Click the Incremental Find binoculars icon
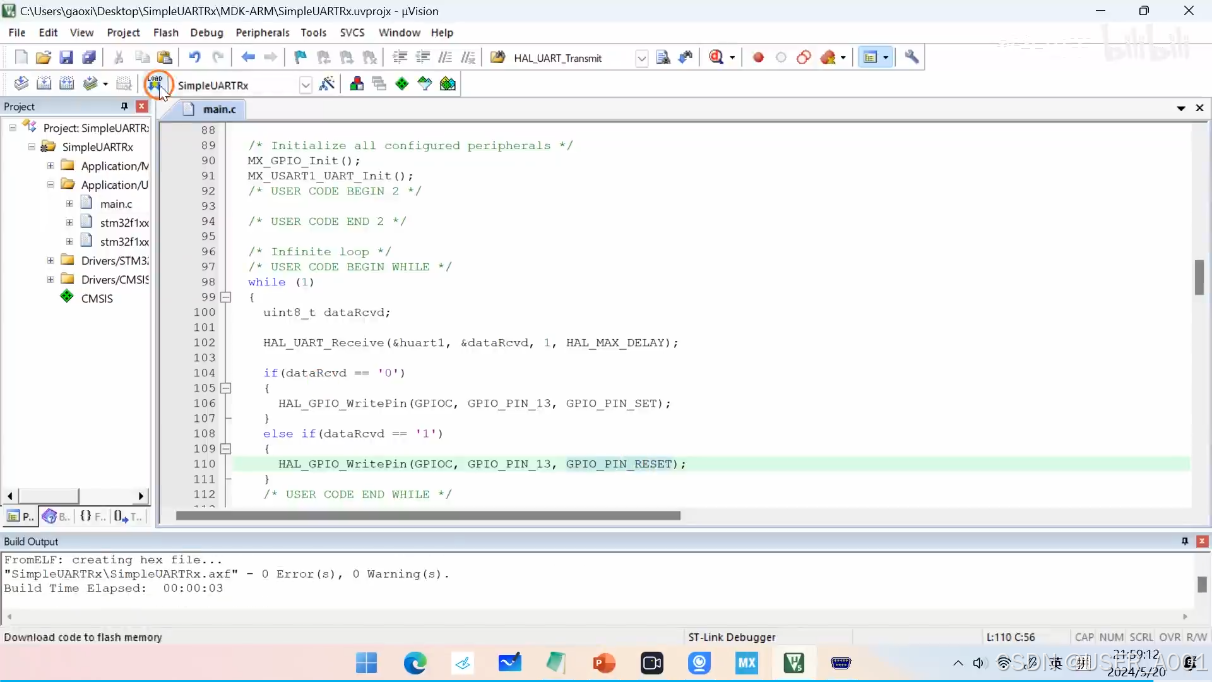 686,58
